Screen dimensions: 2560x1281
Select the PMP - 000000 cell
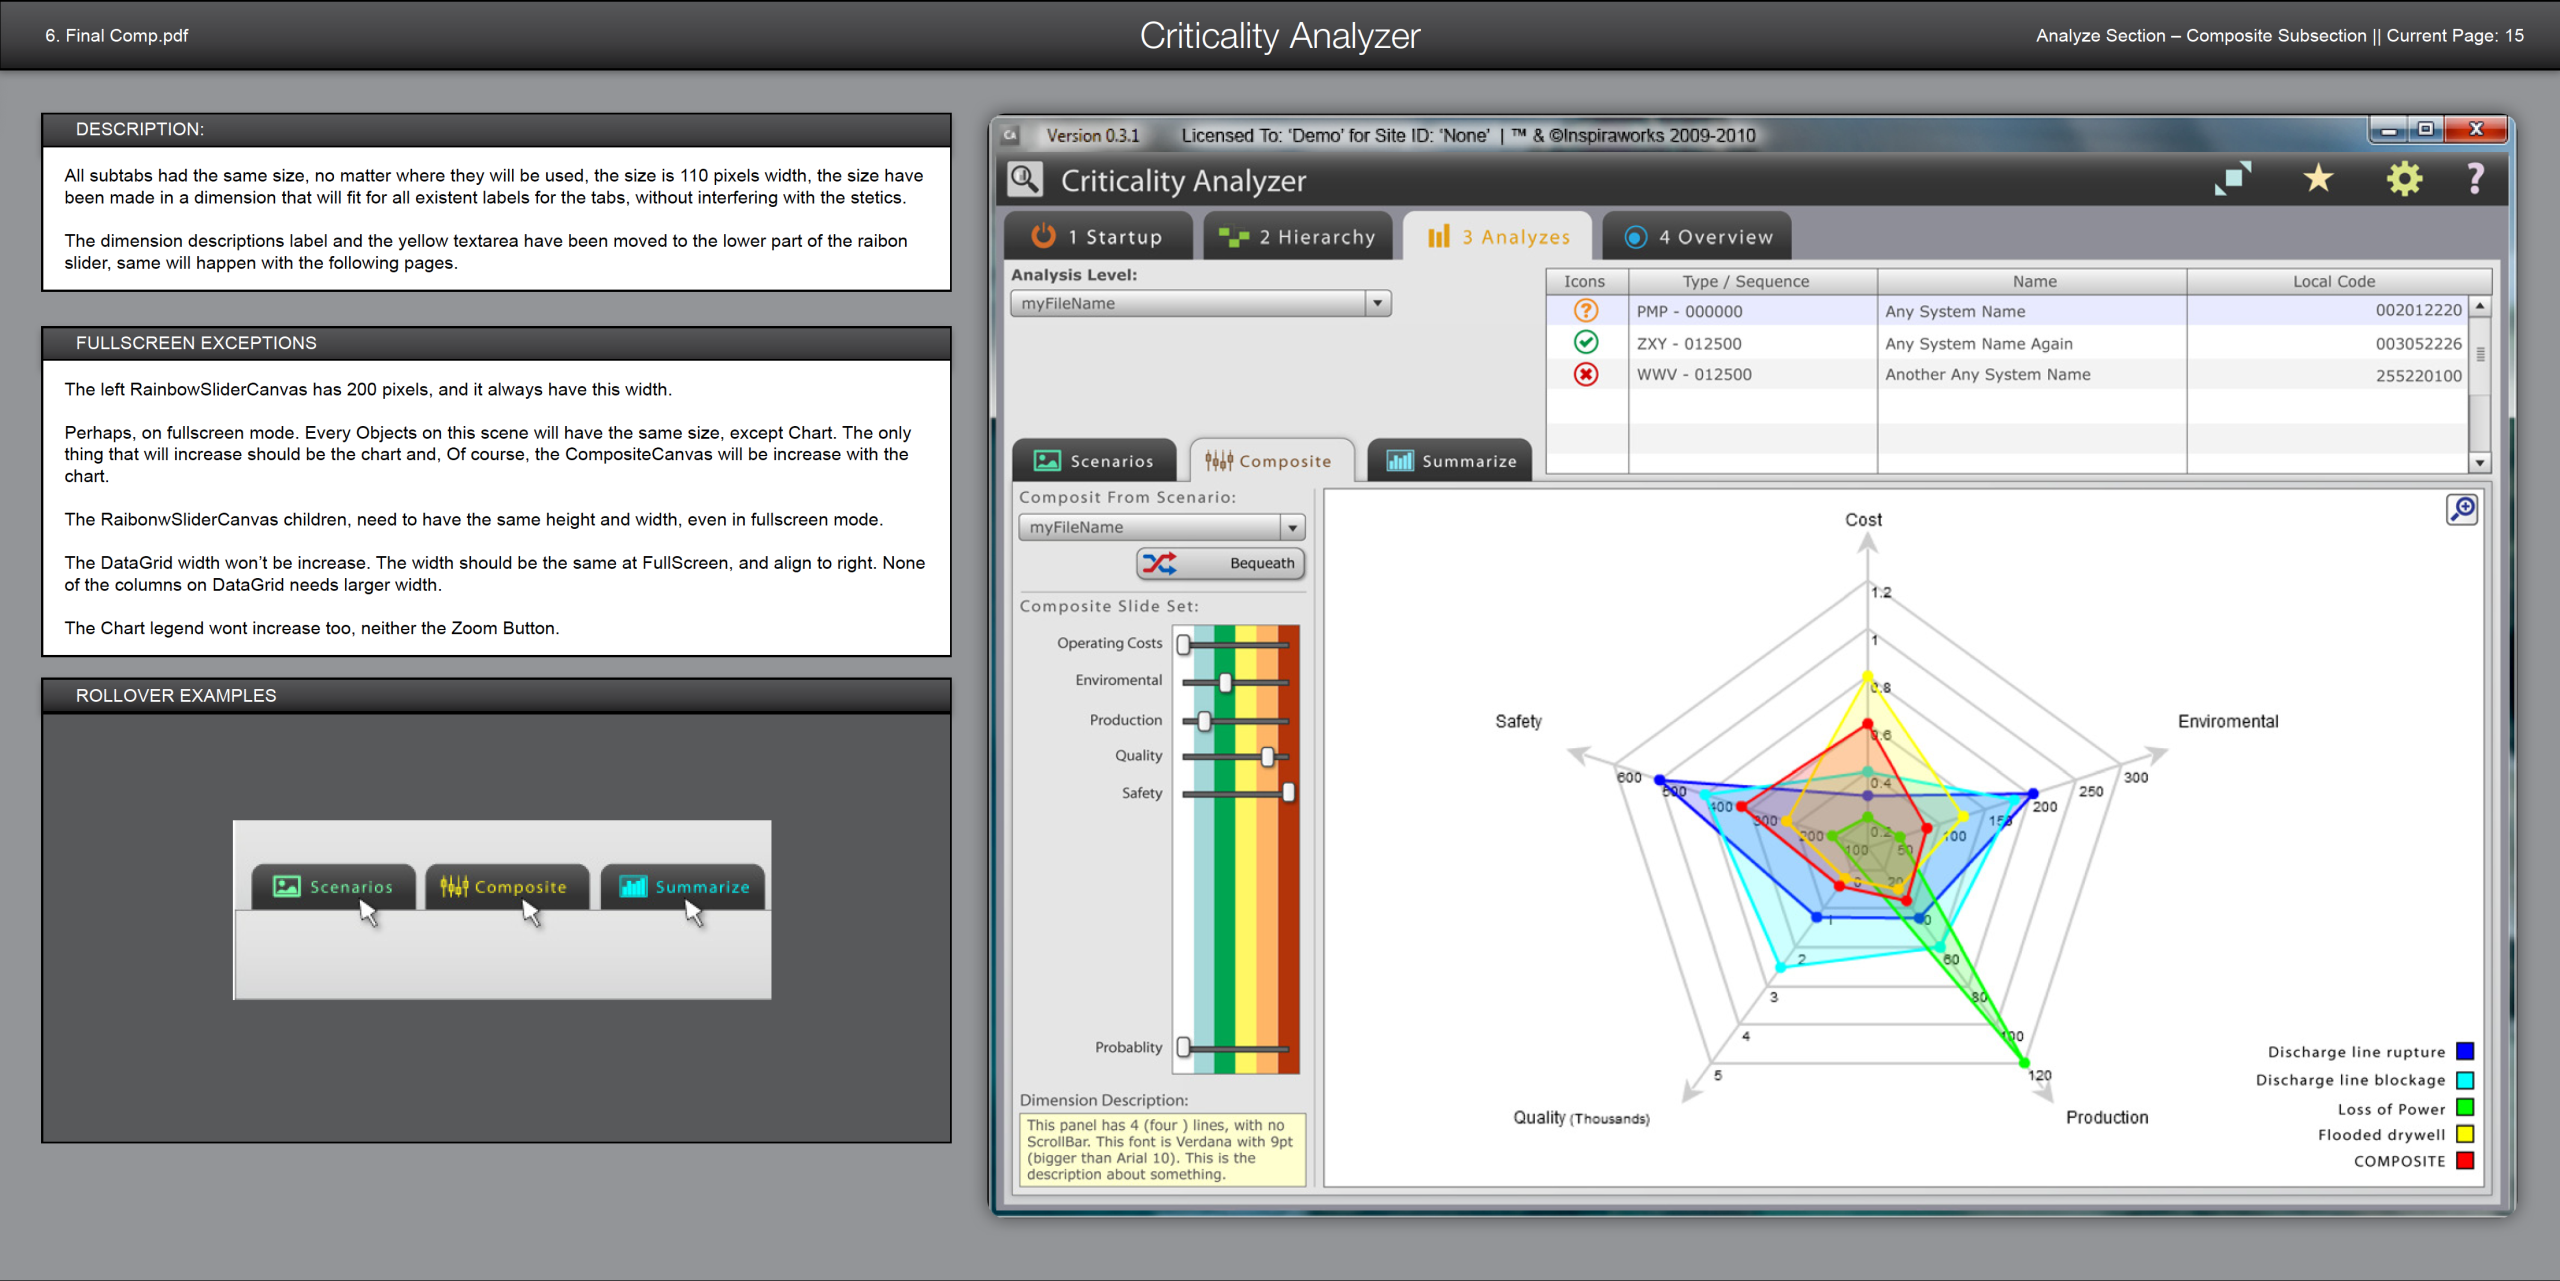coord(1752,311)
